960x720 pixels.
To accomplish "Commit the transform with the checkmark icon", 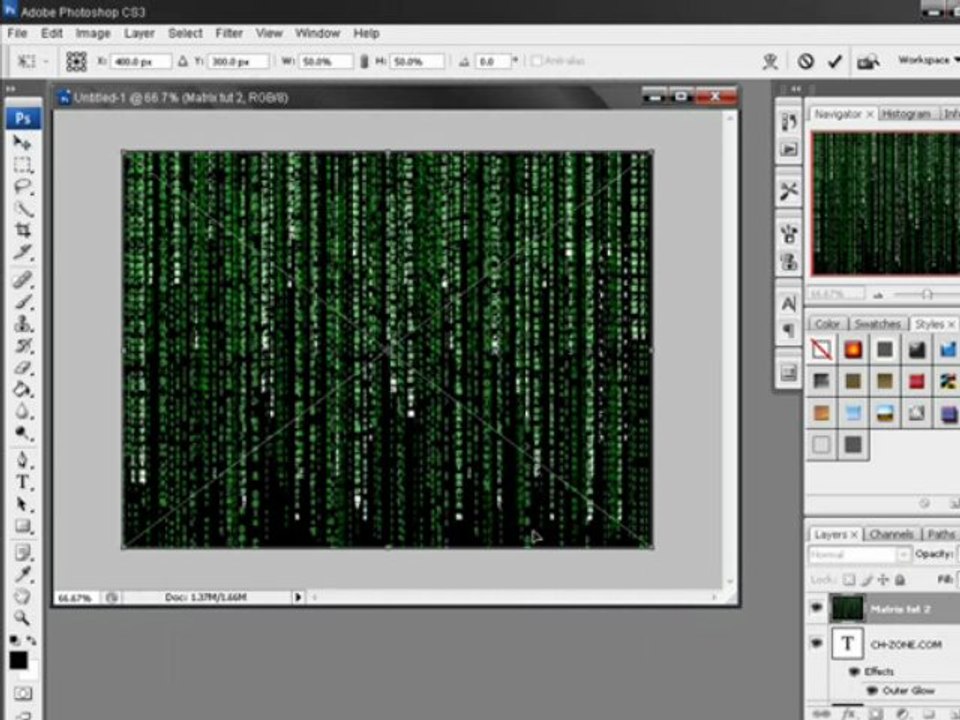I will [x=834, y=61].
